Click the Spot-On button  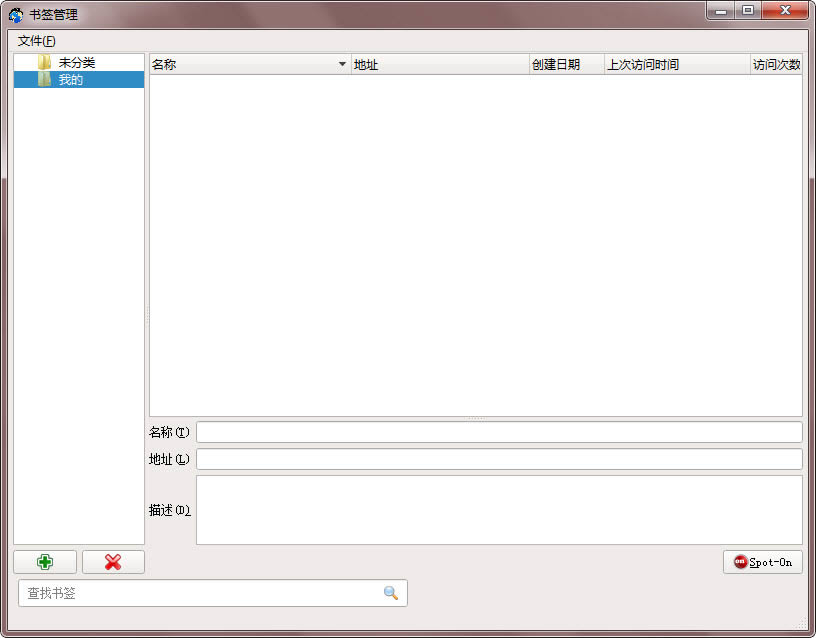762,562
